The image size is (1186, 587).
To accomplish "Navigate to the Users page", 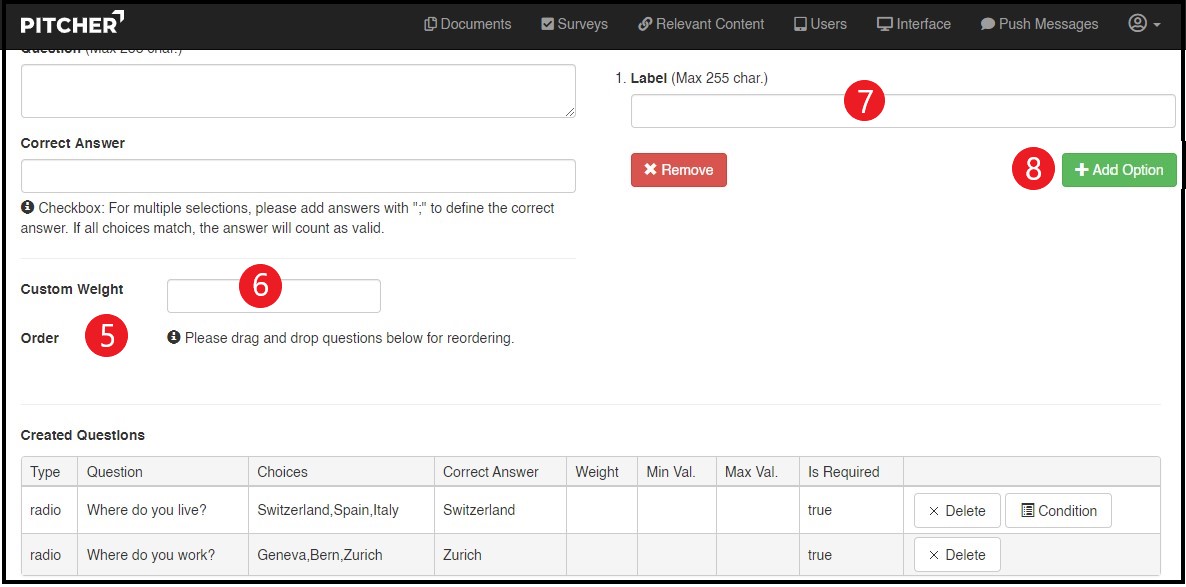I will click(820, 24).
